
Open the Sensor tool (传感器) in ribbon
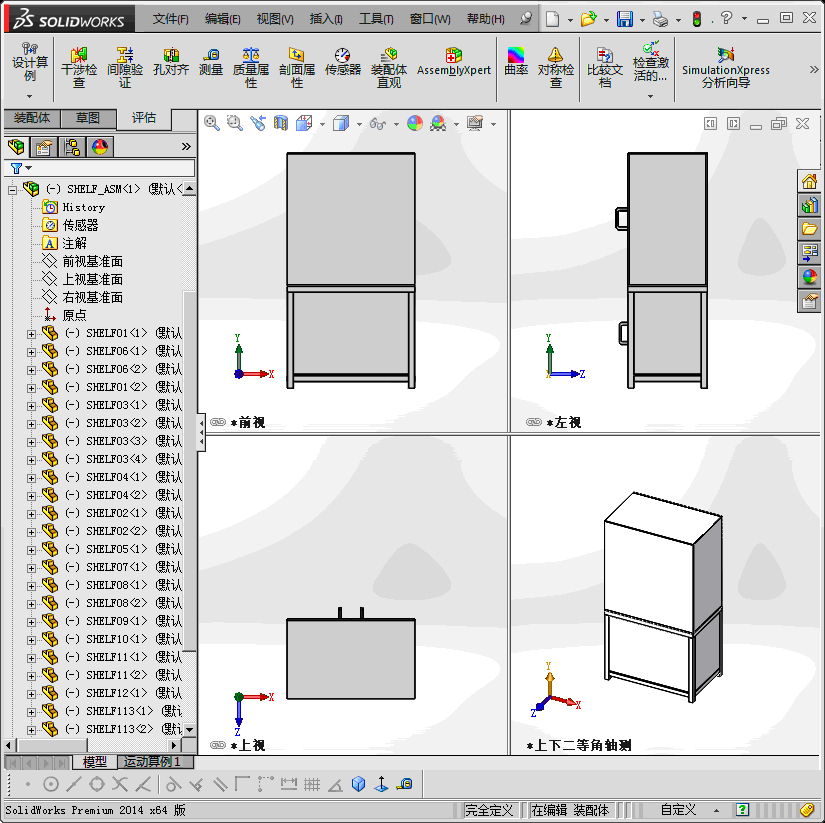point(343,62)
